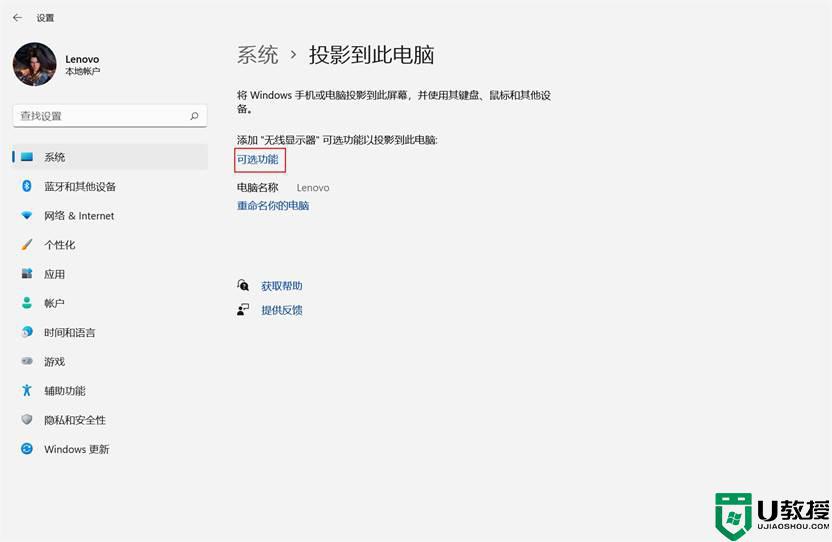
Task: Click the Apps icon in sidebar
Action: 27,274
